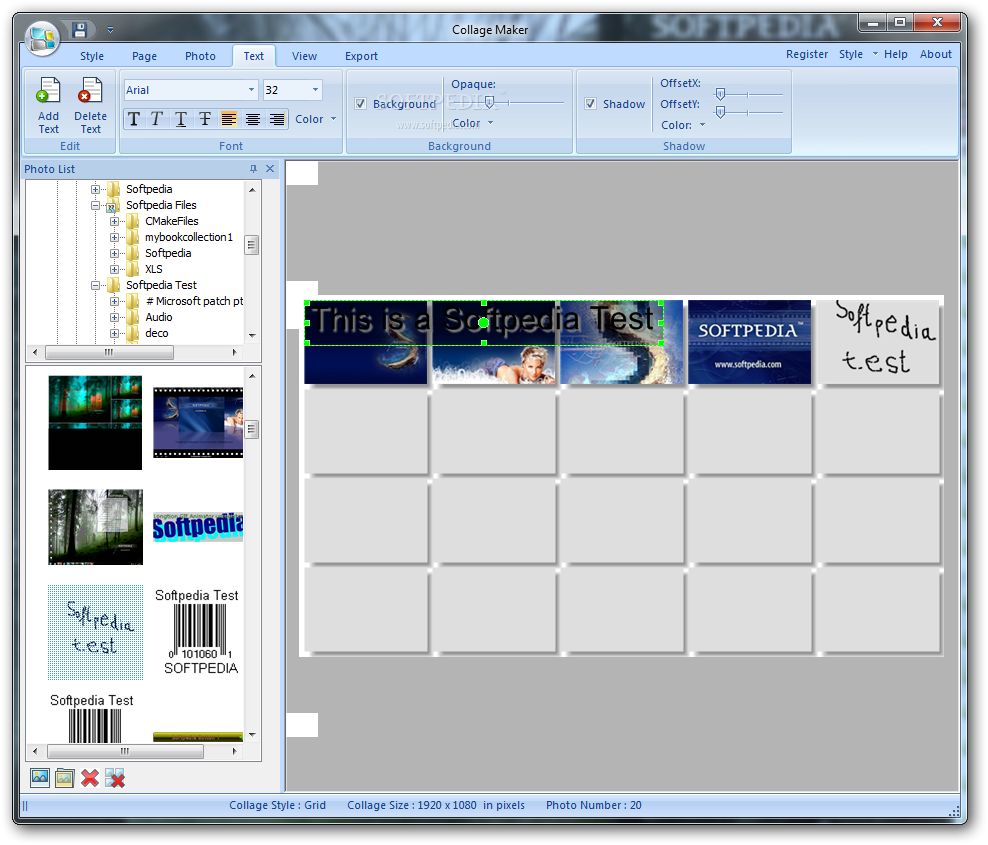The image size is (988, 845).
Task: Select the deco folder in tree
Action: pos(157,333)
